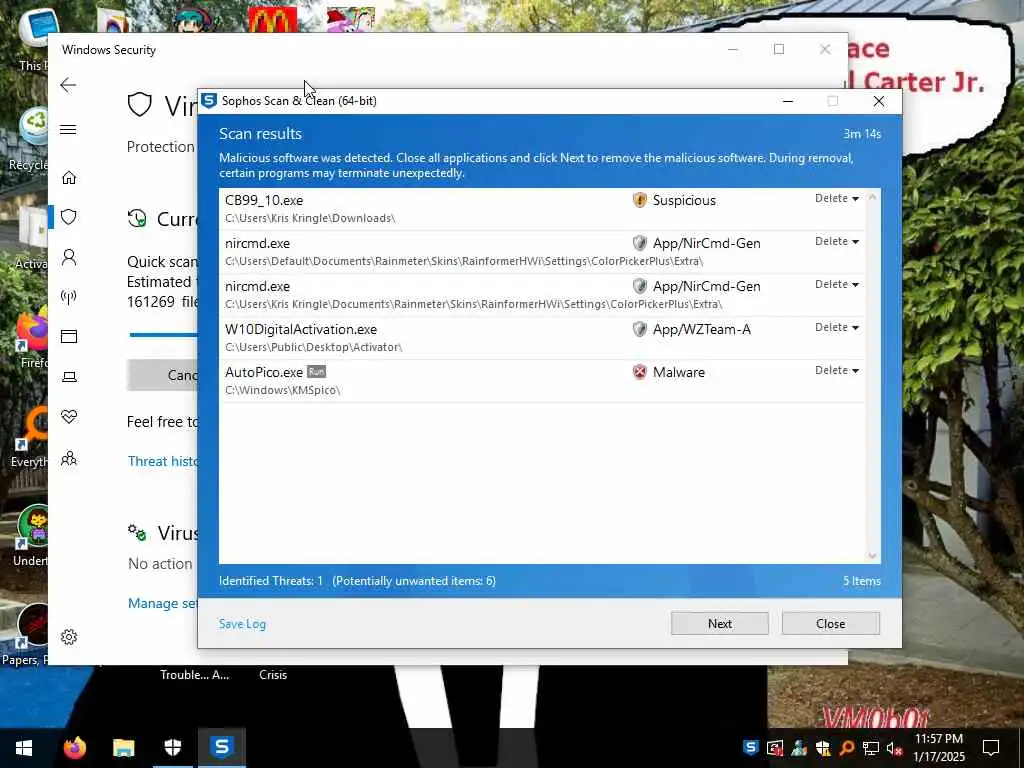
Task: Switch to Windows Security on the taskbar
Action: point(172,748)
